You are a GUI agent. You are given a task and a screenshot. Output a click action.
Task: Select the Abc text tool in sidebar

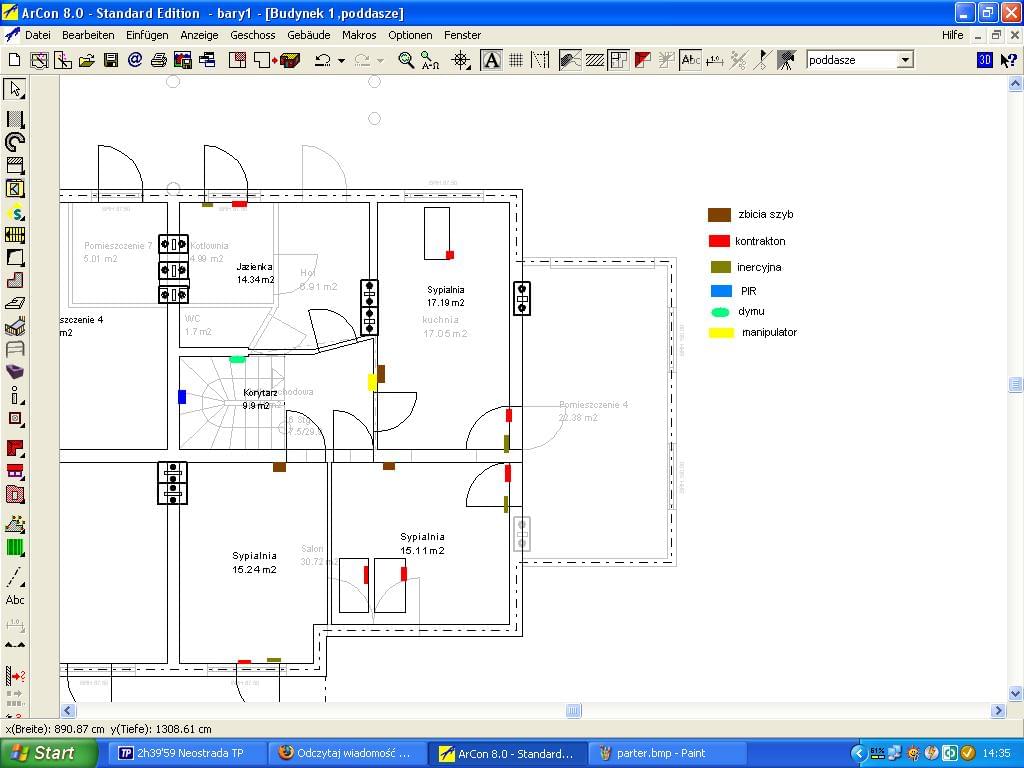(15, 600)
